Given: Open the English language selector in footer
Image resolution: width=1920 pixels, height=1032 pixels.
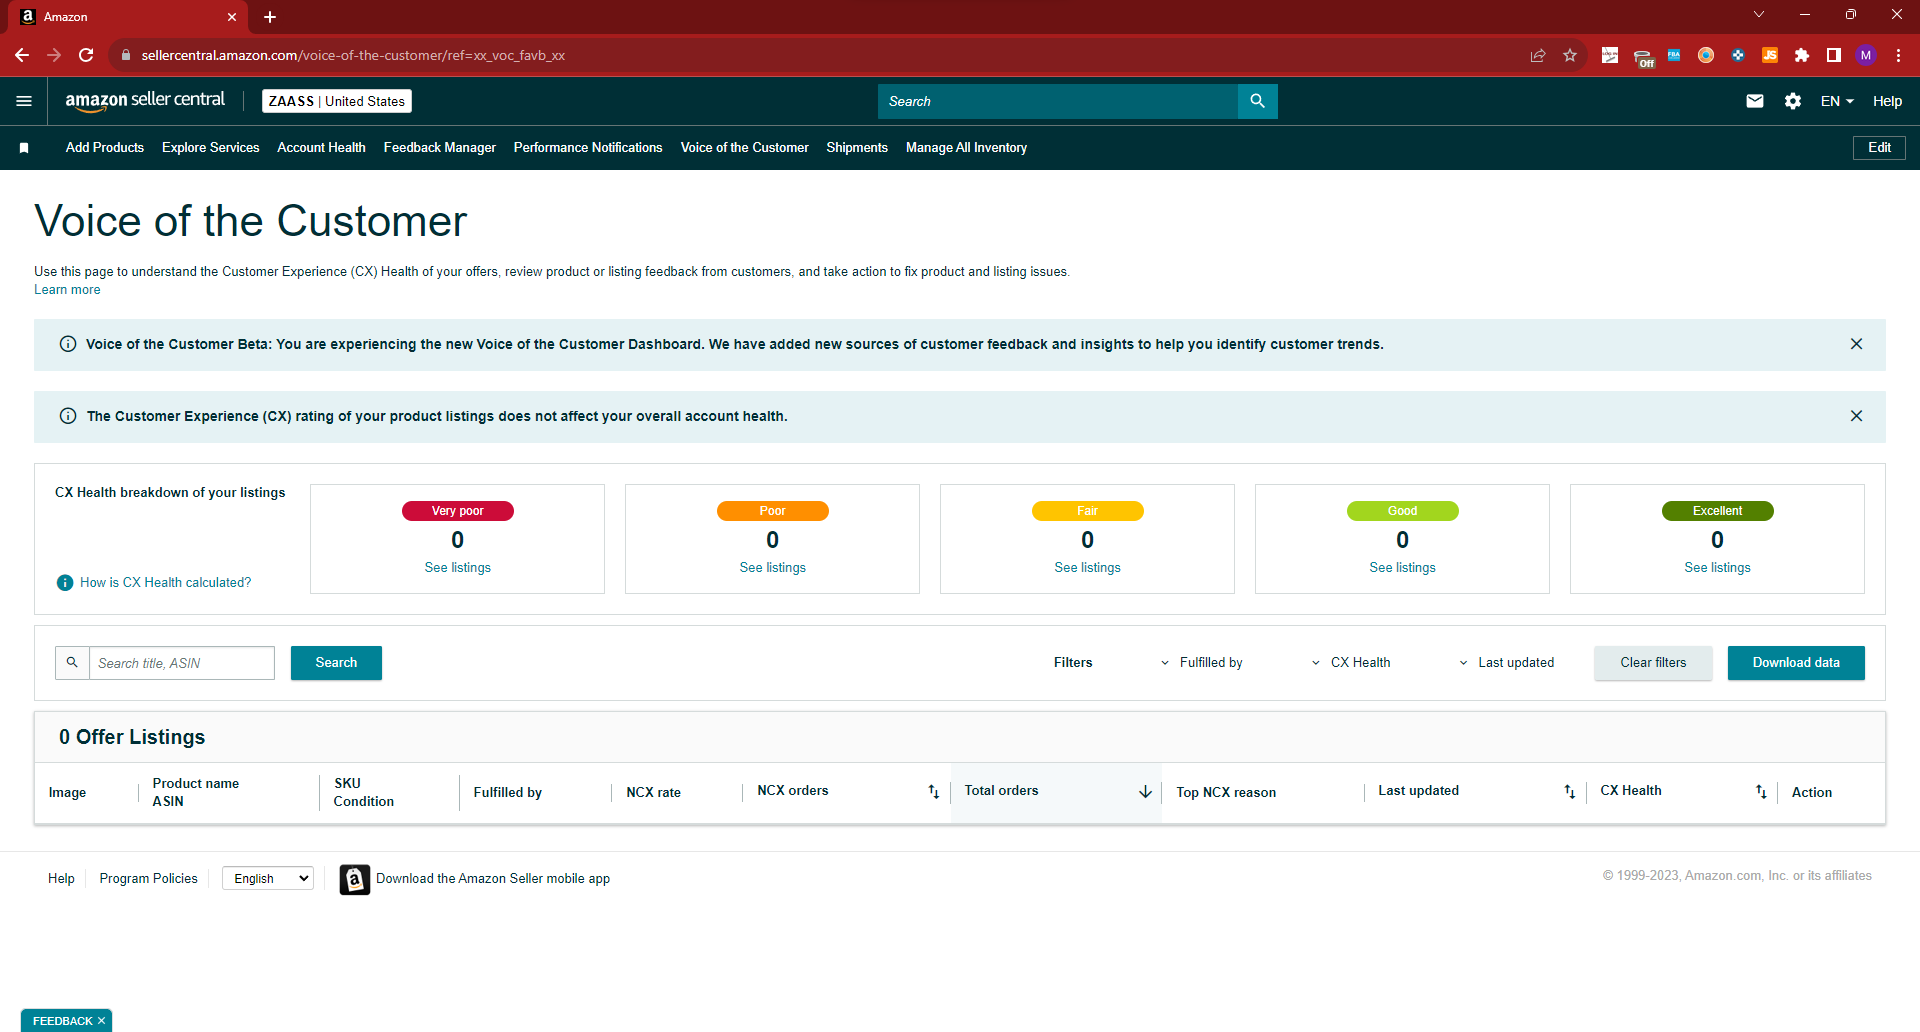Looking at the screenshot, I should point(268,878).
